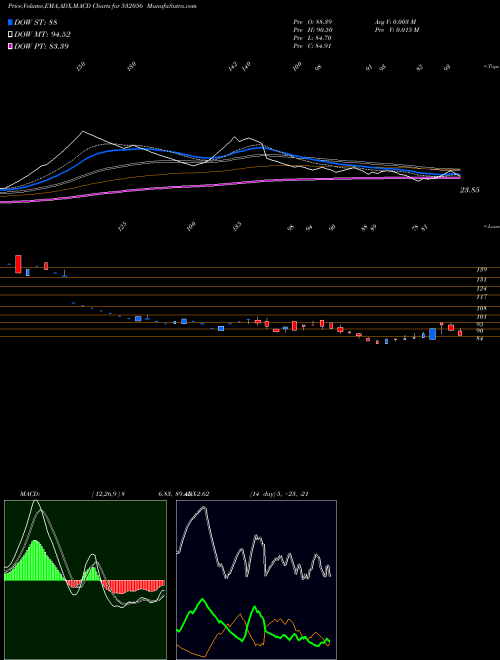This screenshot has height=660, width=500.
Task: Click the green +DI line peak in ADX panel
Action: point(203,599)
